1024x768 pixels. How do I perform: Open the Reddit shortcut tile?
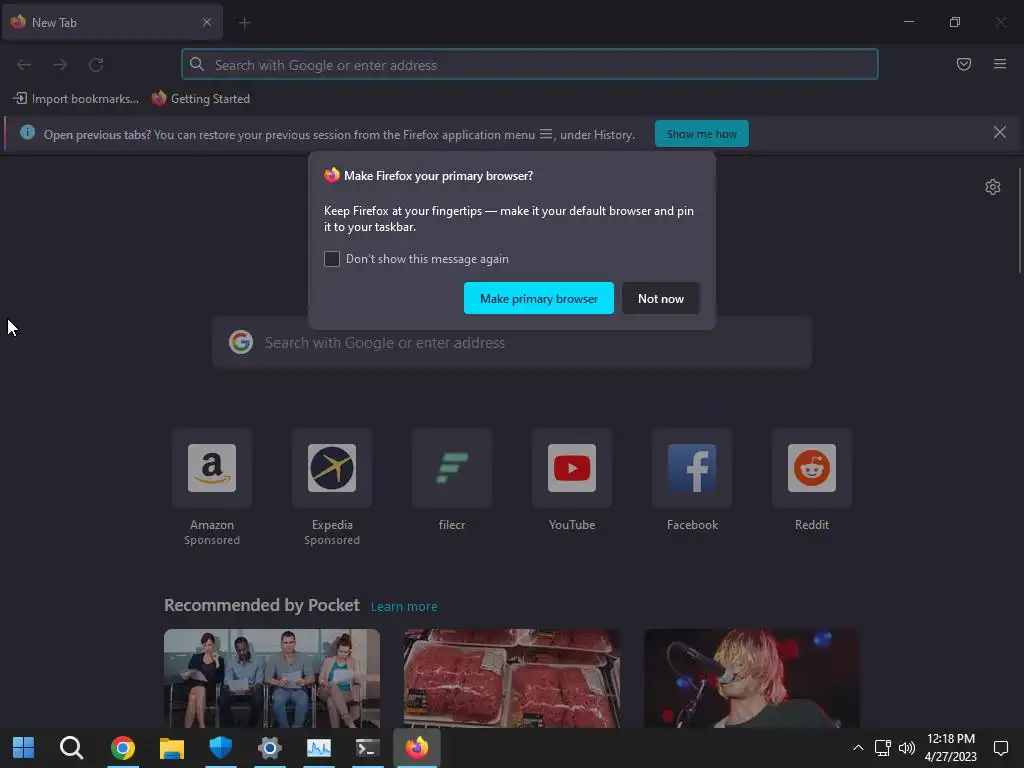pos(812,468)
